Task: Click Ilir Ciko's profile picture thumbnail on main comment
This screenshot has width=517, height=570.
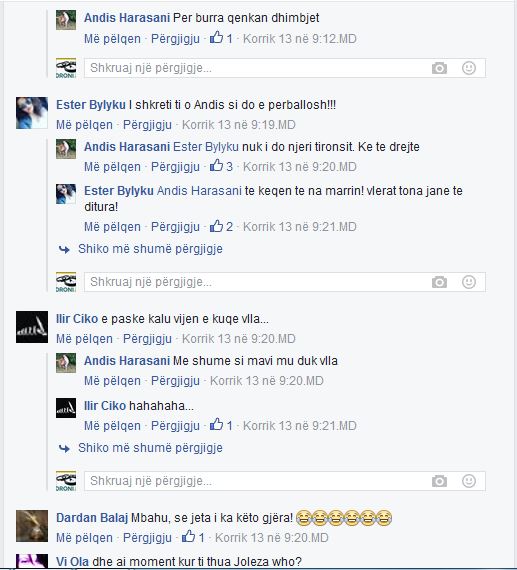Action: [32, 327]
